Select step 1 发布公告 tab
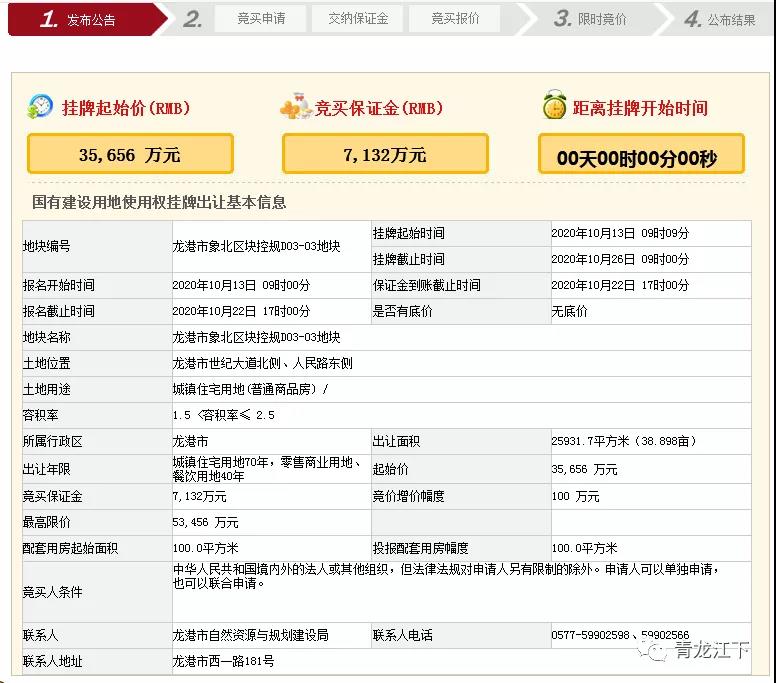 point(82,19)
